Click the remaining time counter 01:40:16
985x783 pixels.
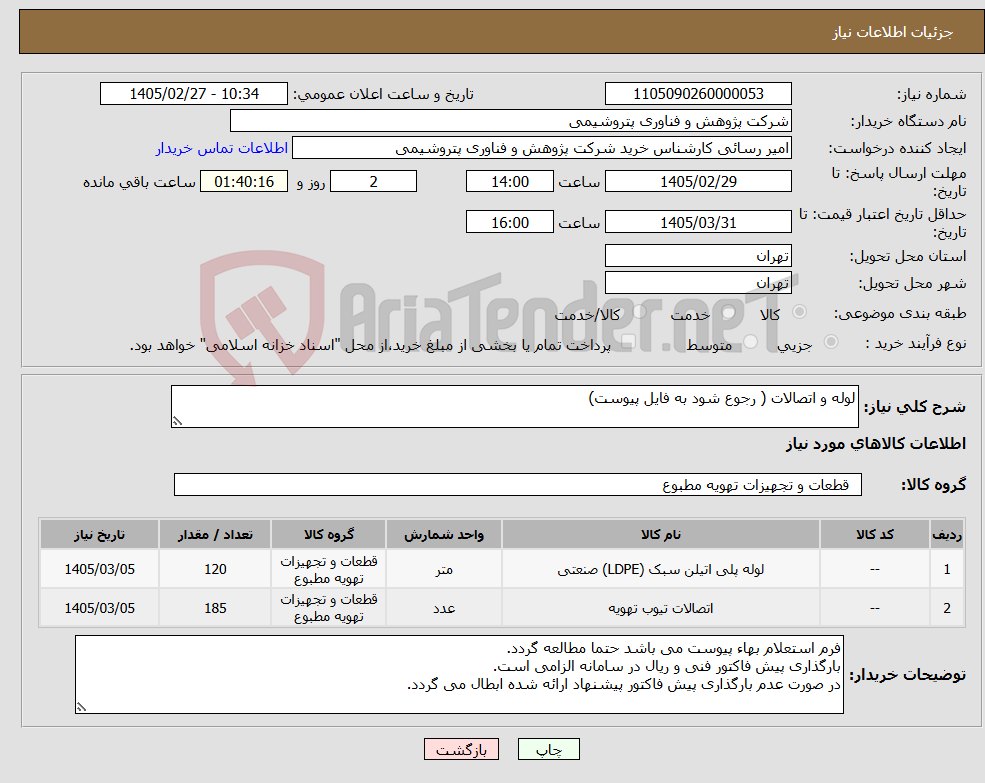point(244,182)
